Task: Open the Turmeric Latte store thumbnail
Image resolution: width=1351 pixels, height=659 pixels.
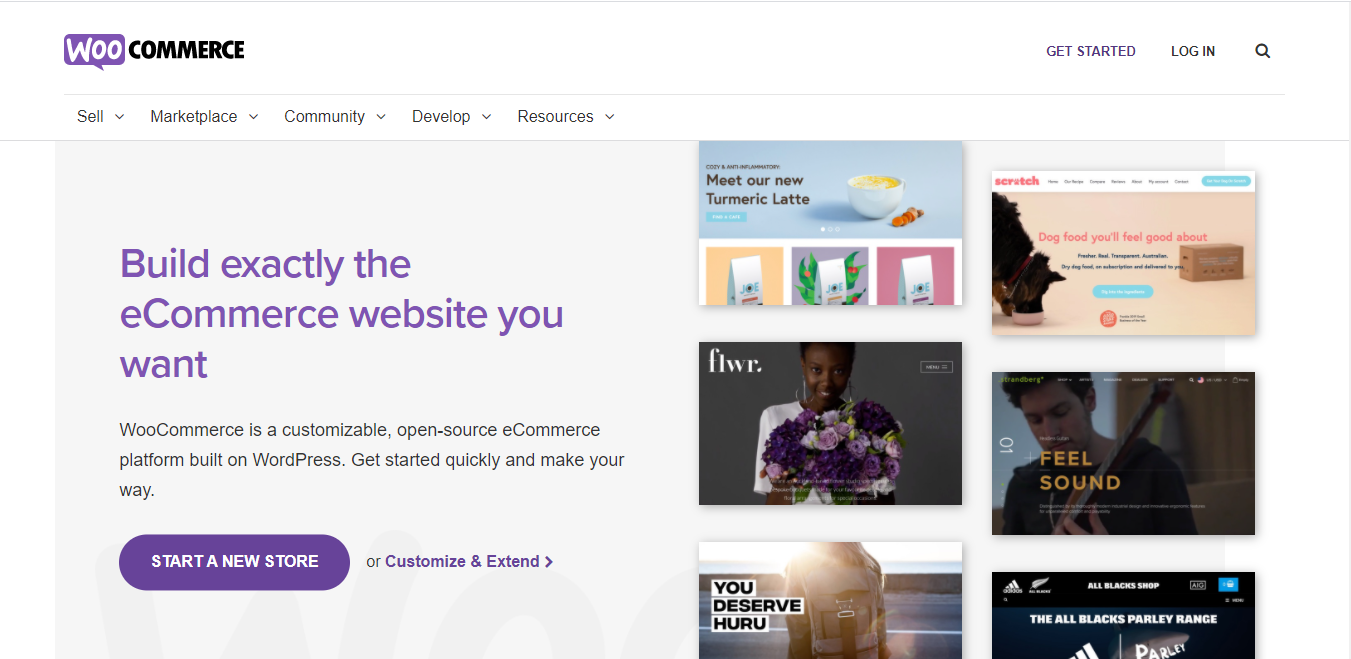Action: [x=830, y=223]
